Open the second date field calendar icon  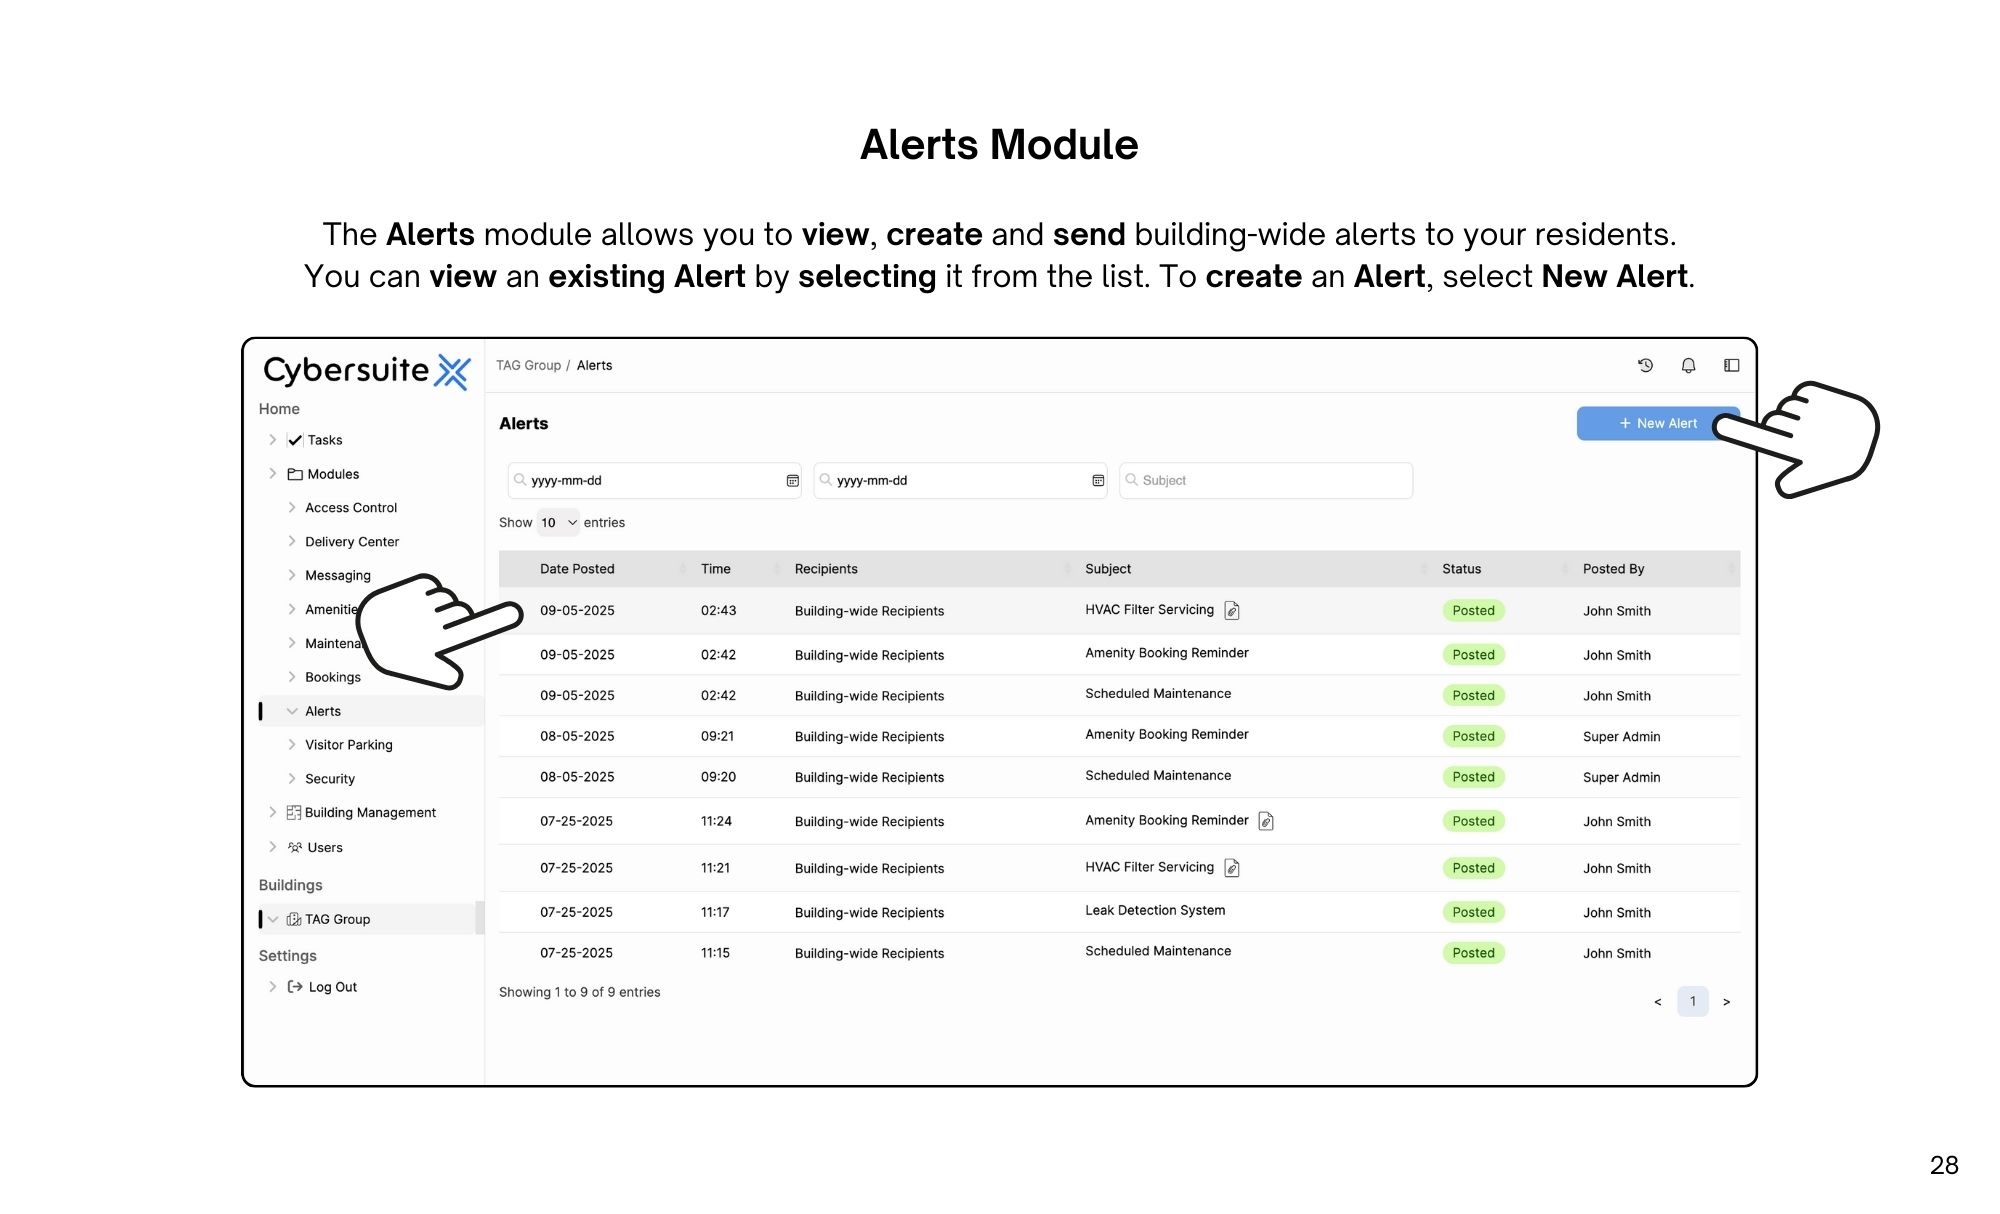point(1098,481)
